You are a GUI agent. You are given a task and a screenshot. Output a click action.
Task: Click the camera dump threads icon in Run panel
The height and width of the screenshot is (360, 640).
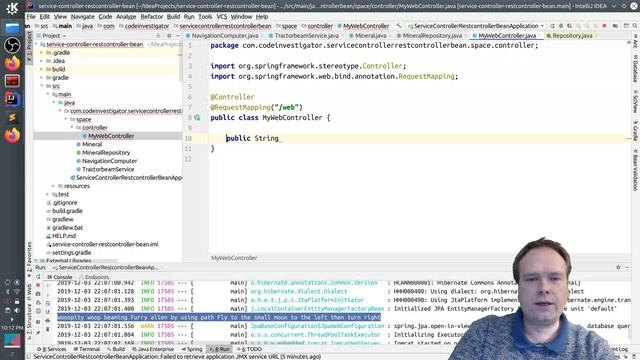[x=38, y=294]
